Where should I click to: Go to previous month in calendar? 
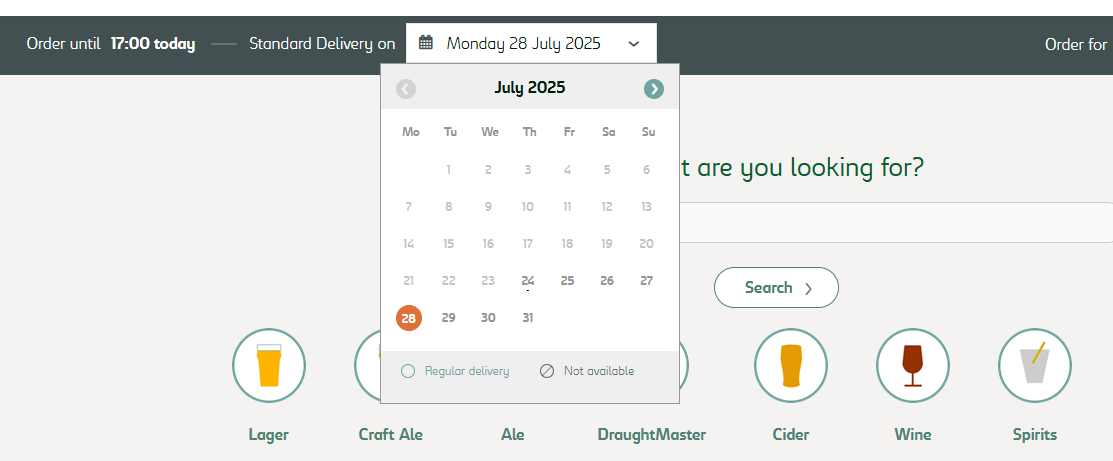[406, 89]
